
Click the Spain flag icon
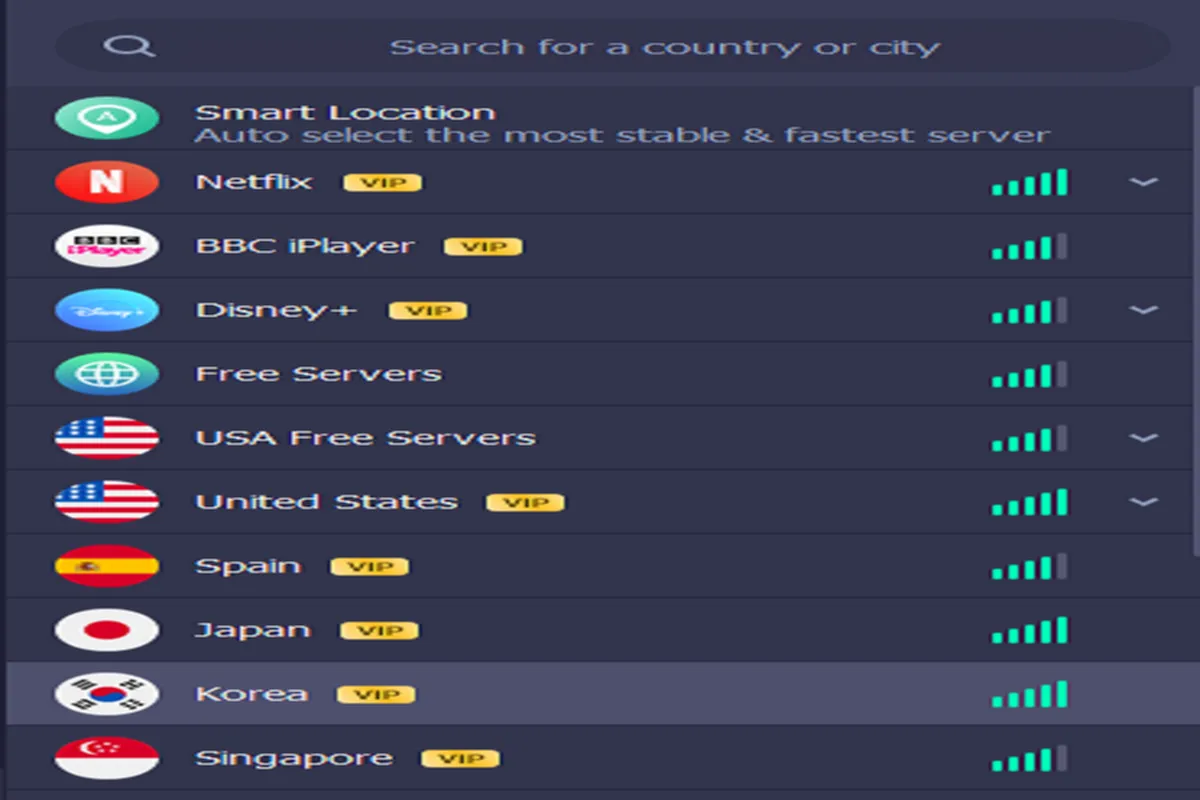106,566
